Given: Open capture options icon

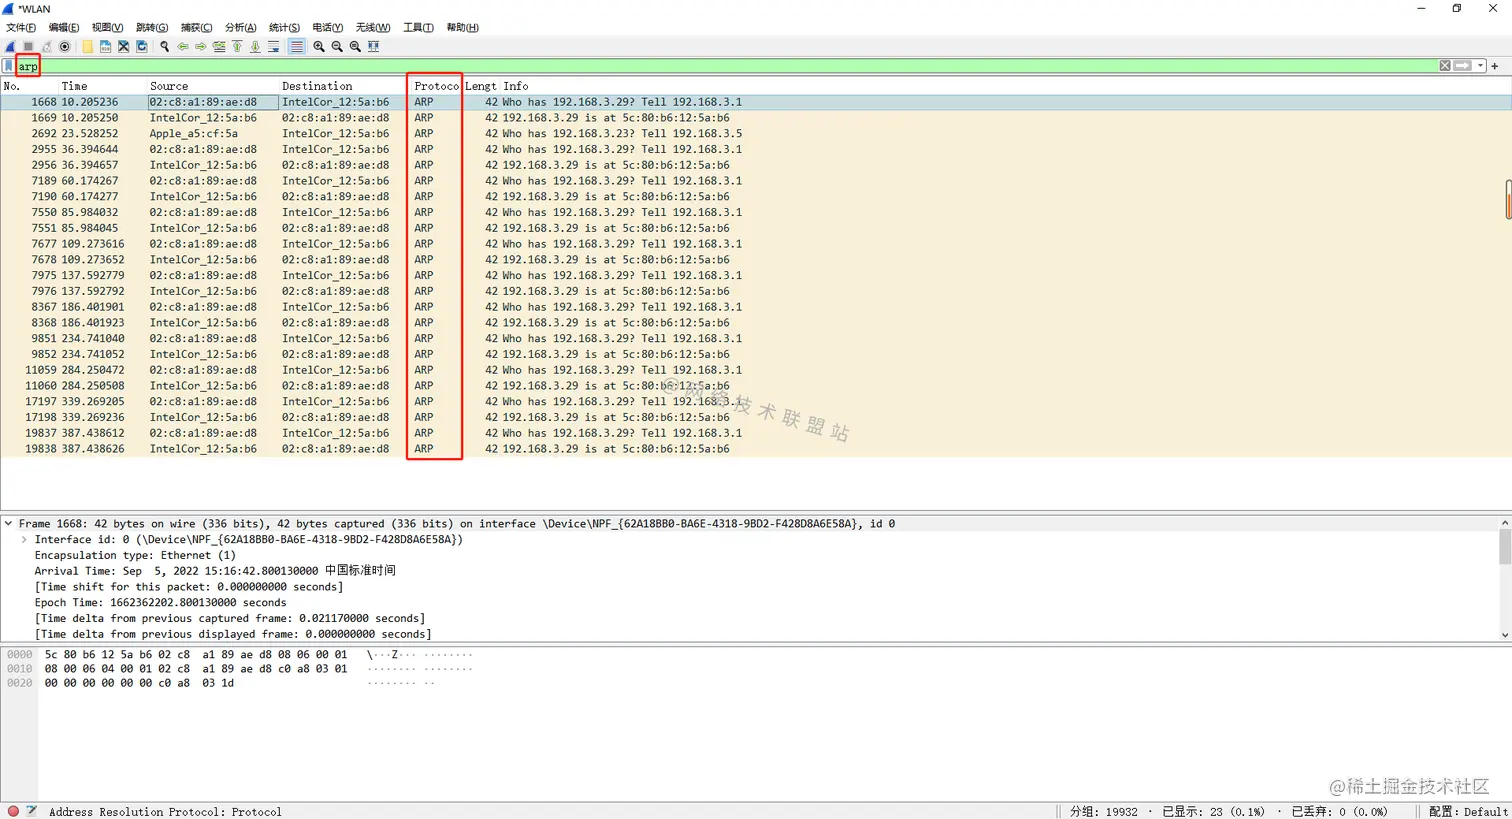Looking at the screenshot, I should click(65, 46).
